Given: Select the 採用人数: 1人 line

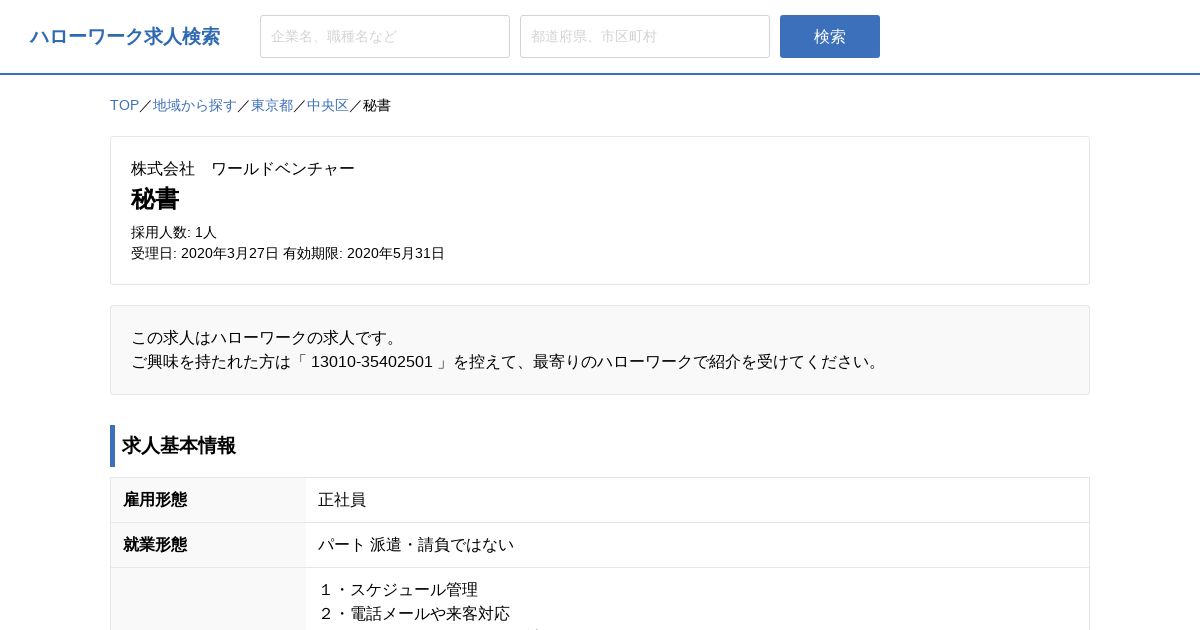Looking at the screenshot, I should coord(174,232).
